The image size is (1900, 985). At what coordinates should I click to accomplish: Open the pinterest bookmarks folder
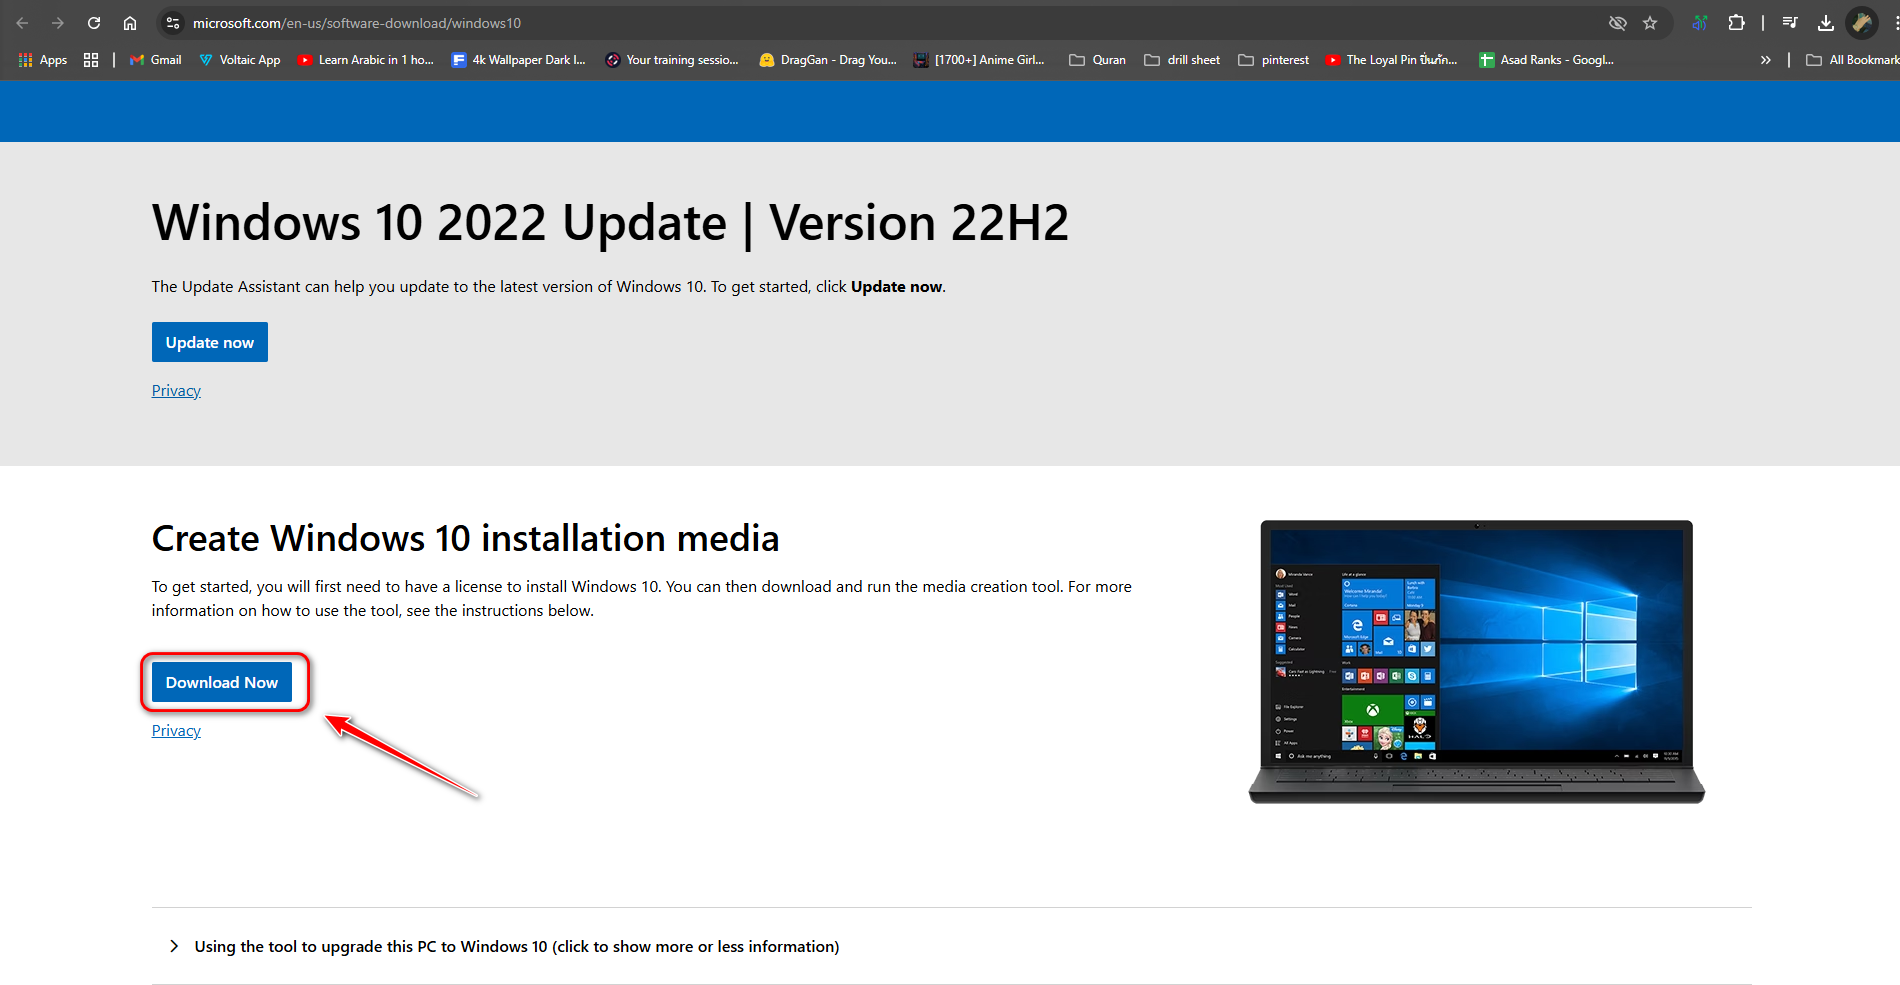pyautogui.click(x=1274, y=60)
